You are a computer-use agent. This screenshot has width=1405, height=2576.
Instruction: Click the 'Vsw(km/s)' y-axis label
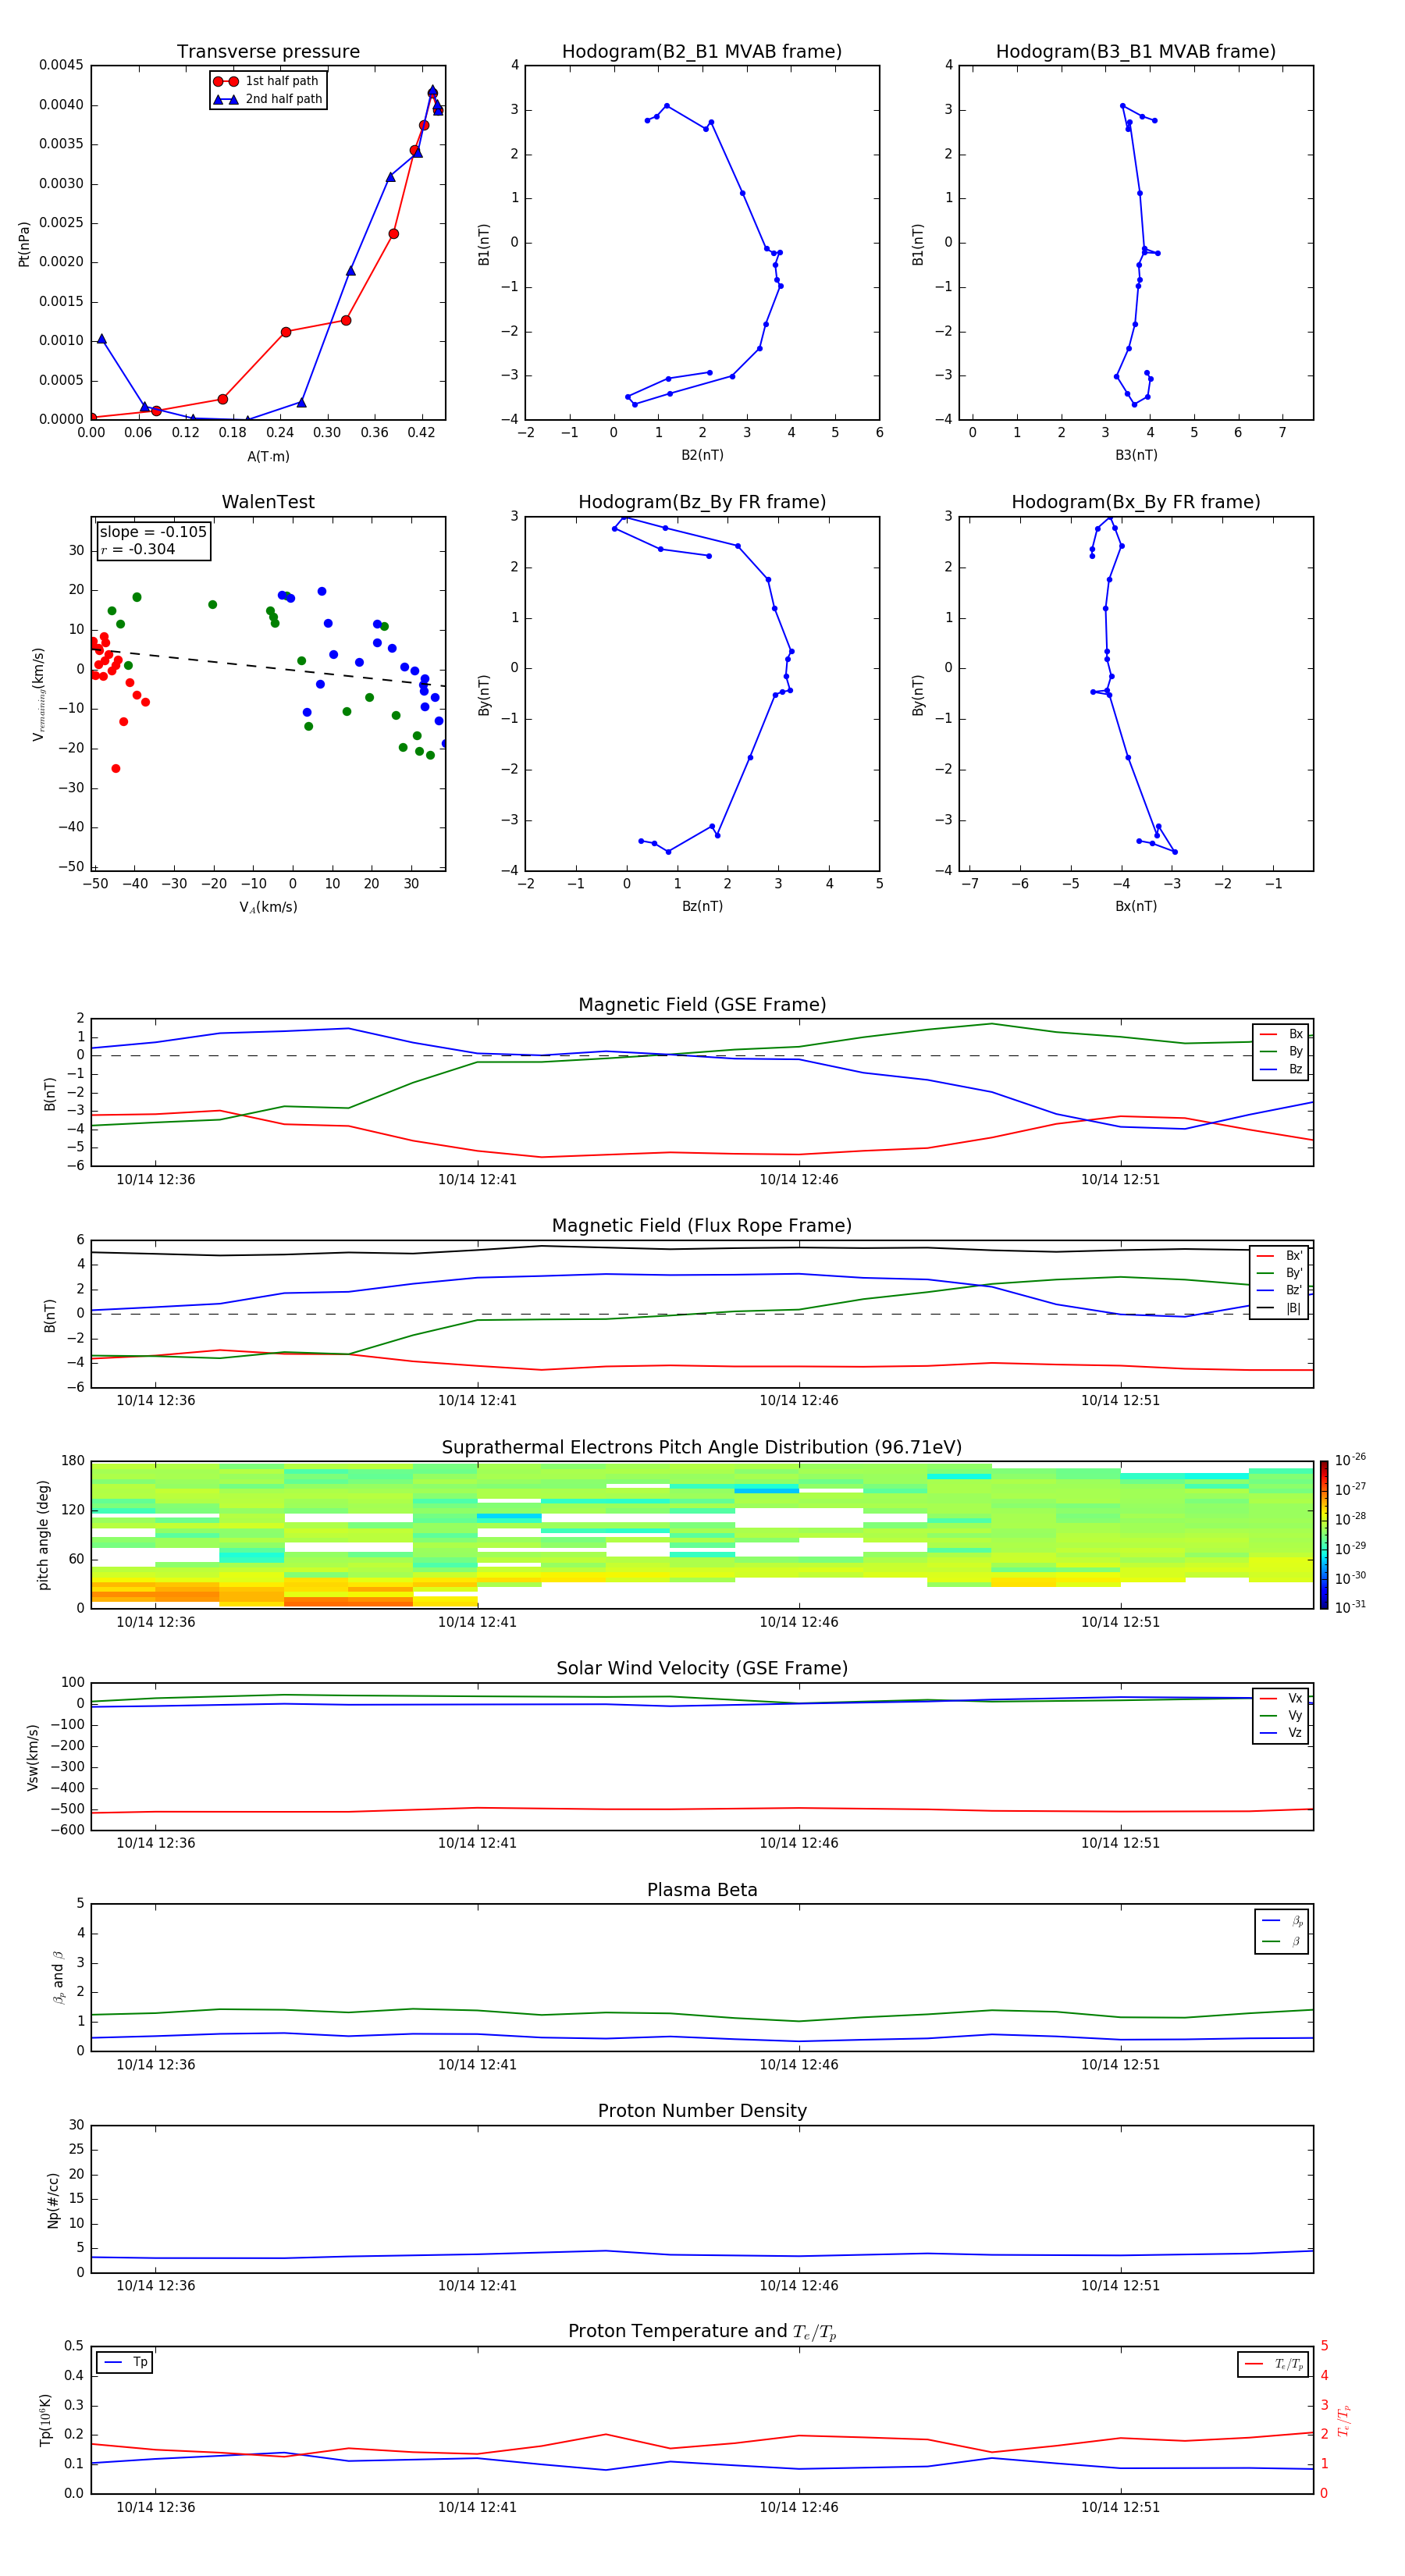[x=33, y=1757]
